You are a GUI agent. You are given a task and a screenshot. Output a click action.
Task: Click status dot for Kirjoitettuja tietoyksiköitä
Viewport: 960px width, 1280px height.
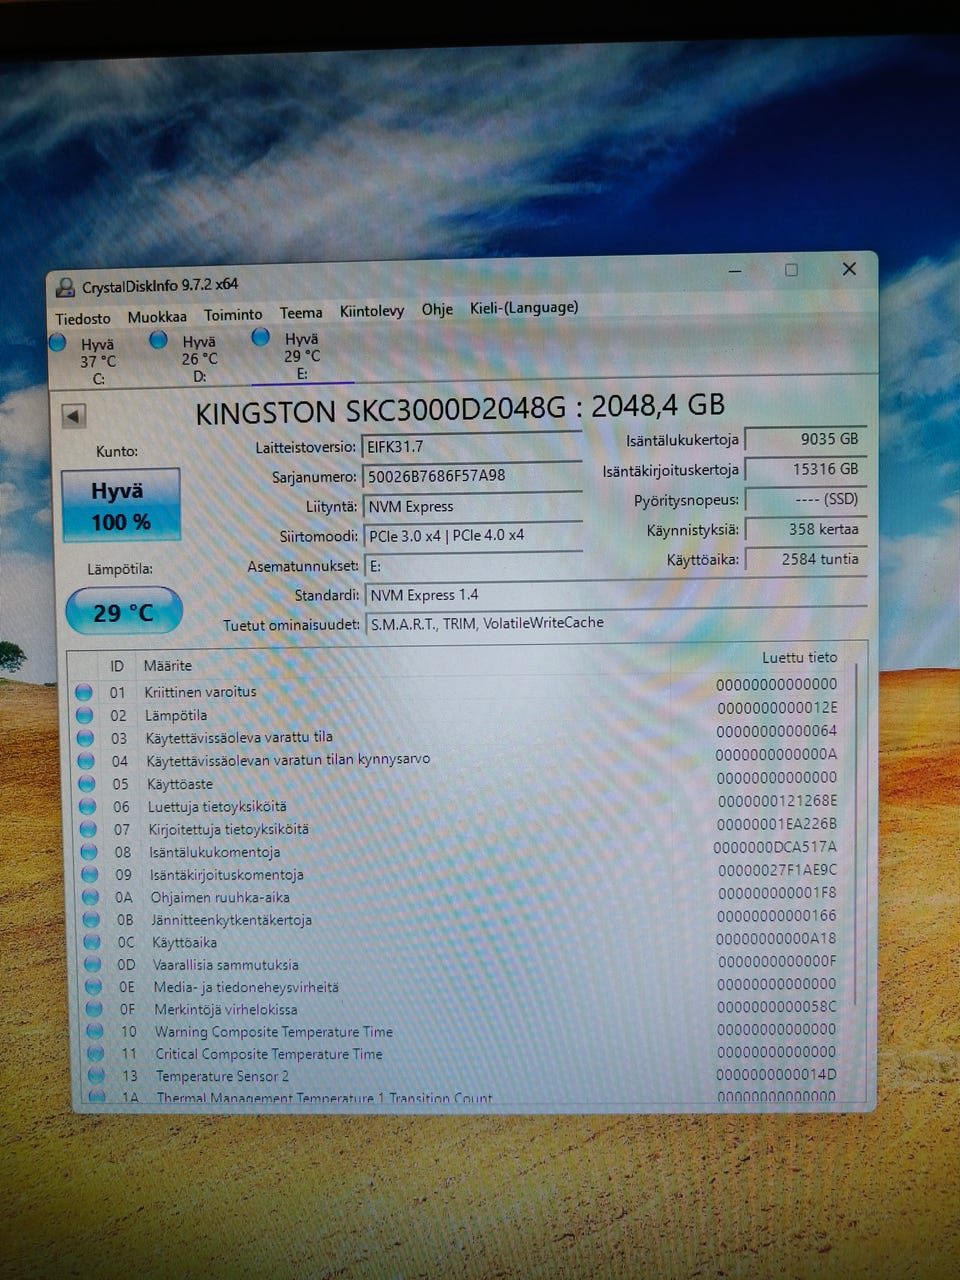point(88,830)
